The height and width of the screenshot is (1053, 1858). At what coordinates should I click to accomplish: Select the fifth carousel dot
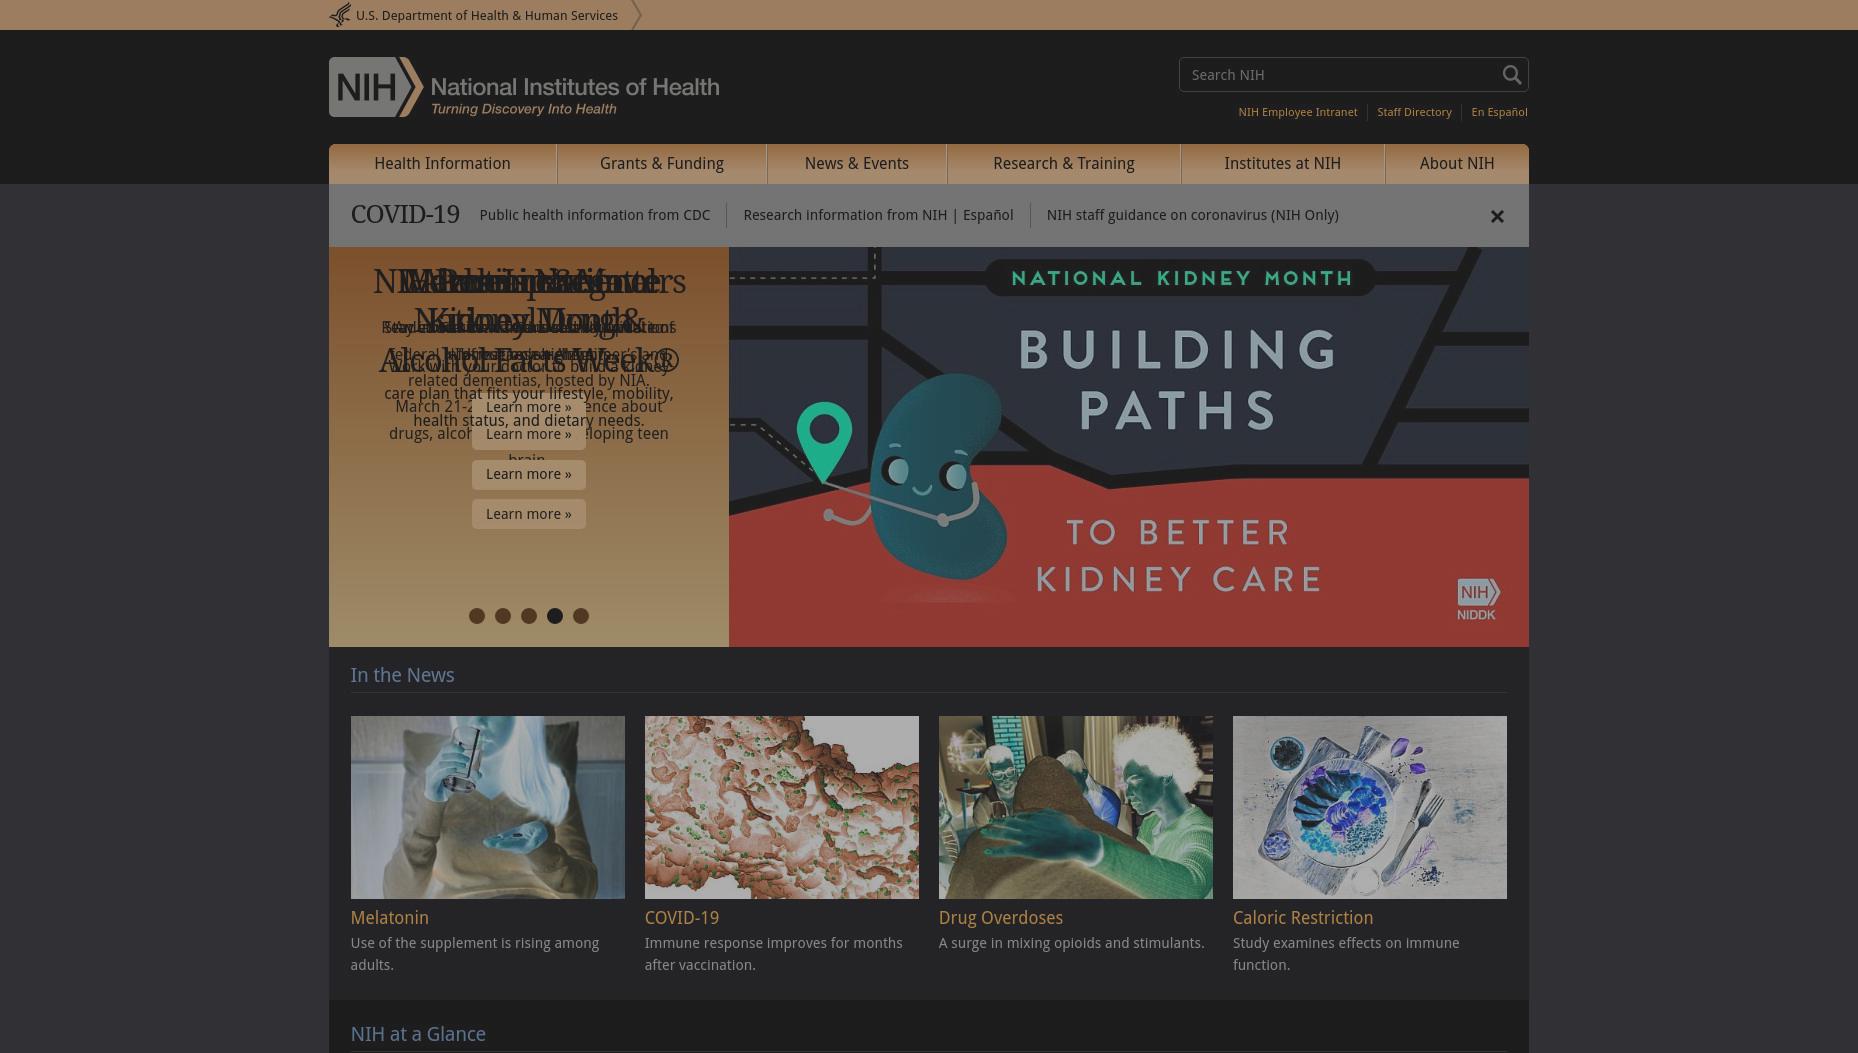click(581, 616)
